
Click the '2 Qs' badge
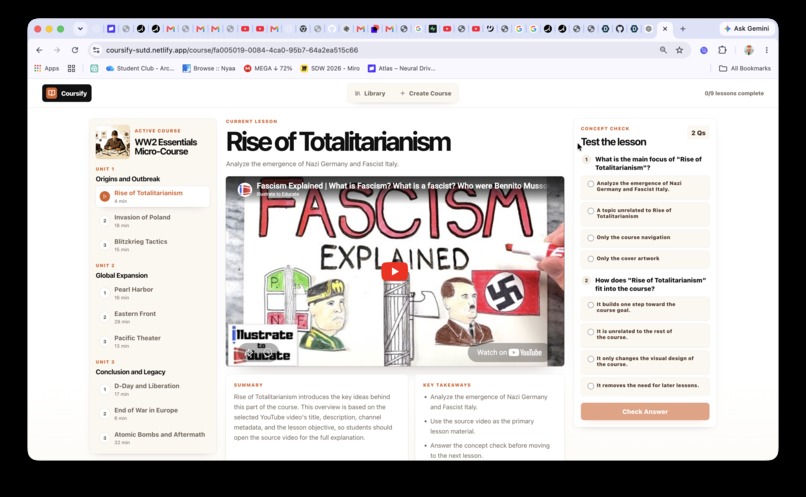tap(698, 133)
